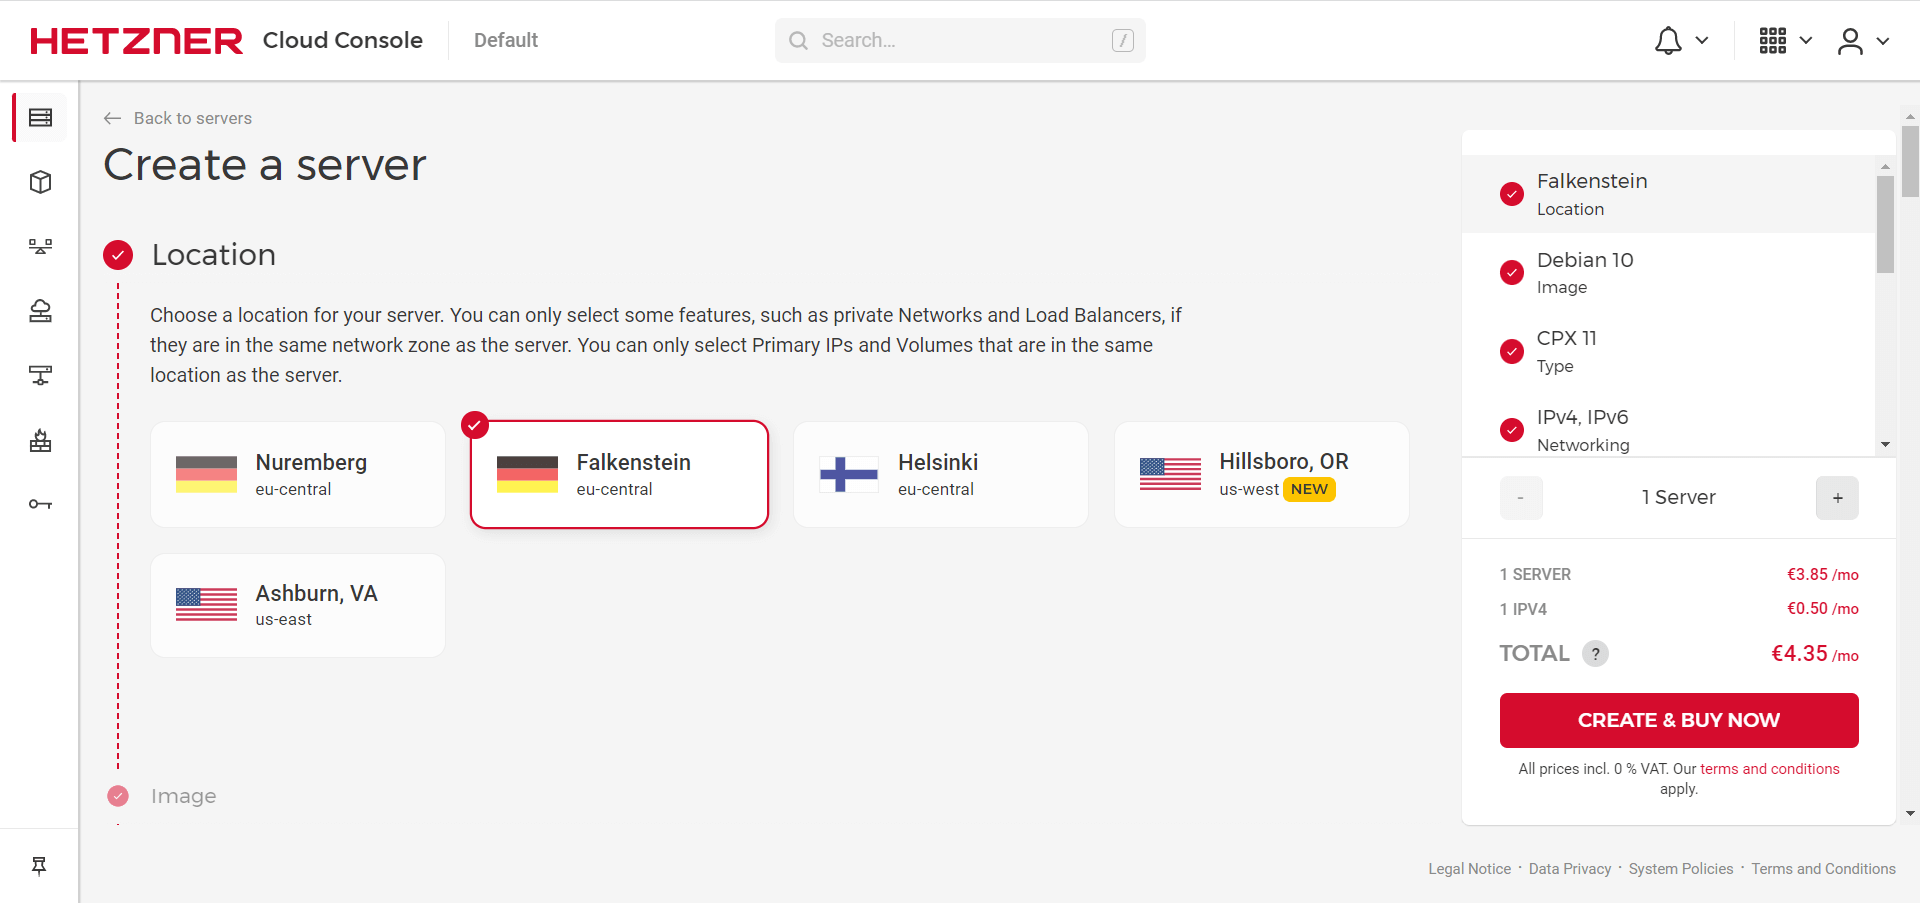Select the Helsinki location card

tap(940, 474)
